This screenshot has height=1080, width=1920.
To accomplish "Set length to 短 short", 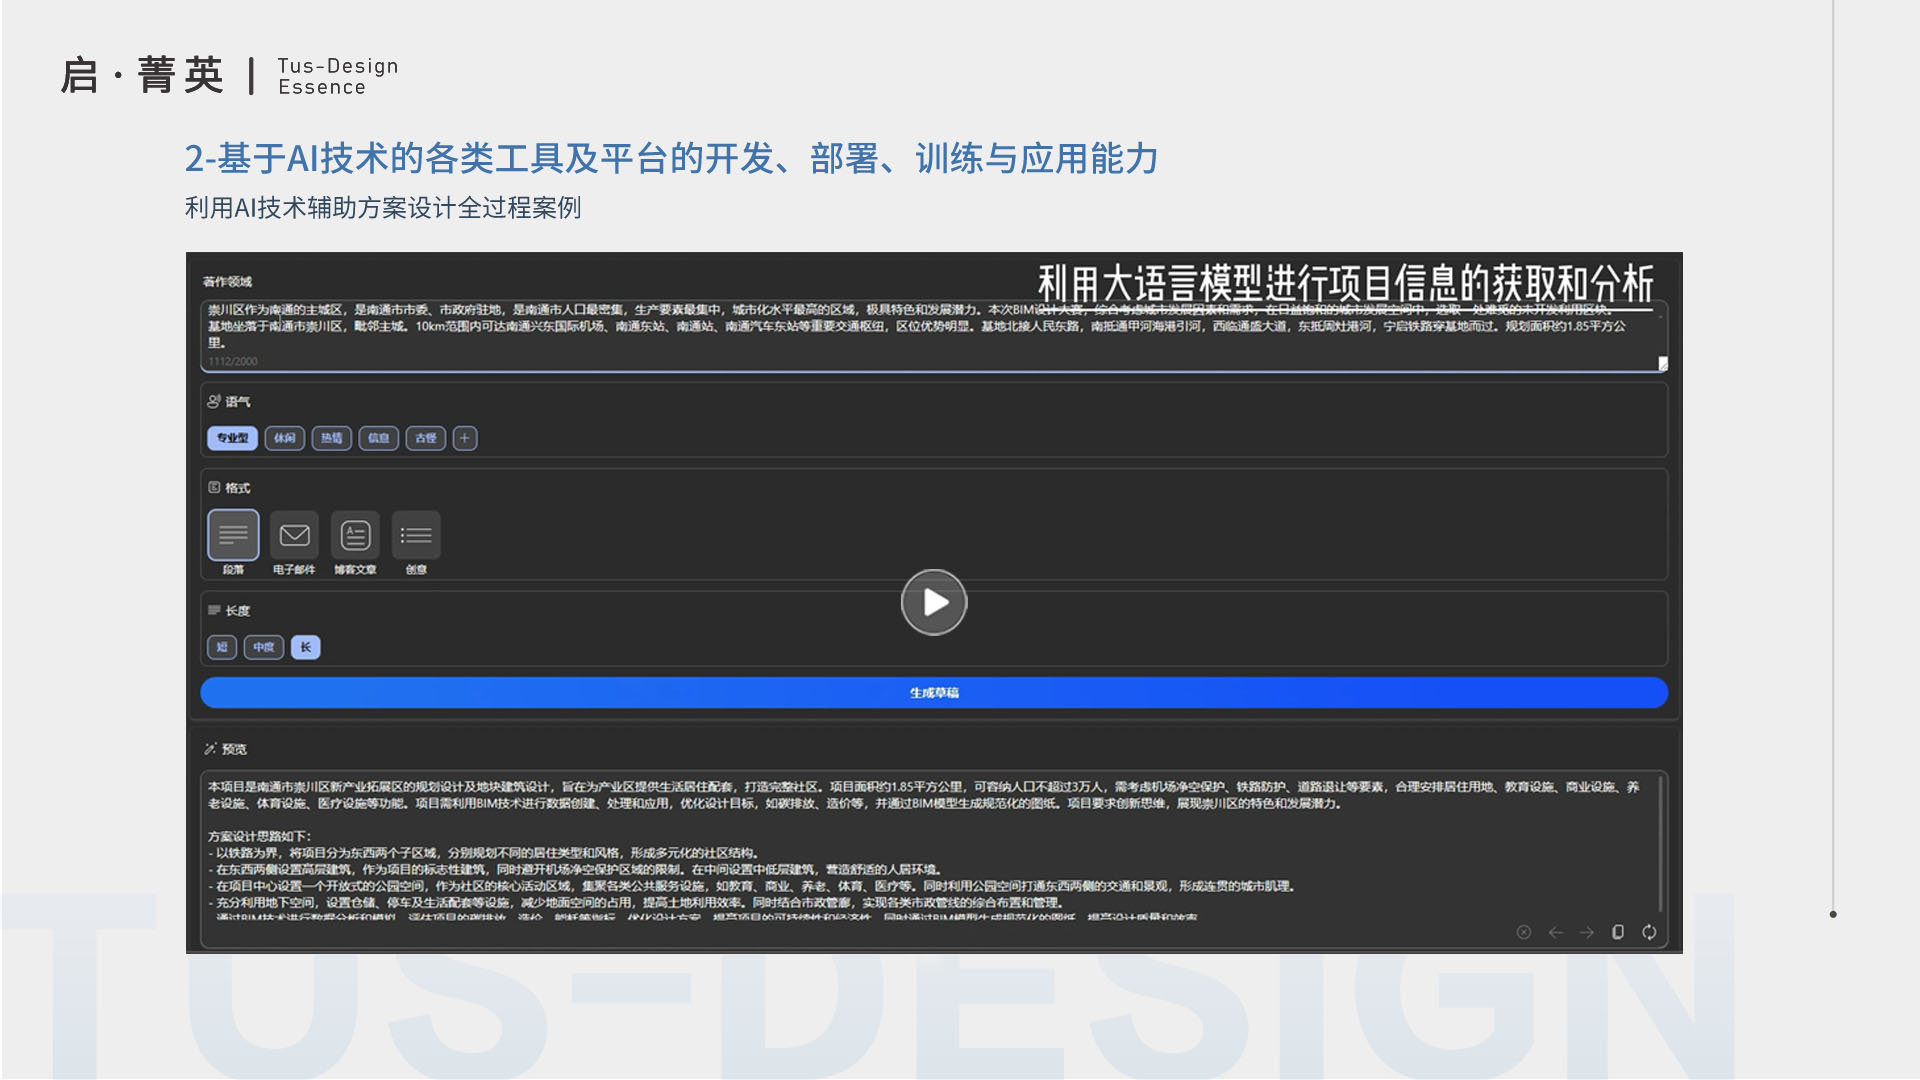I will click(222, 647).
